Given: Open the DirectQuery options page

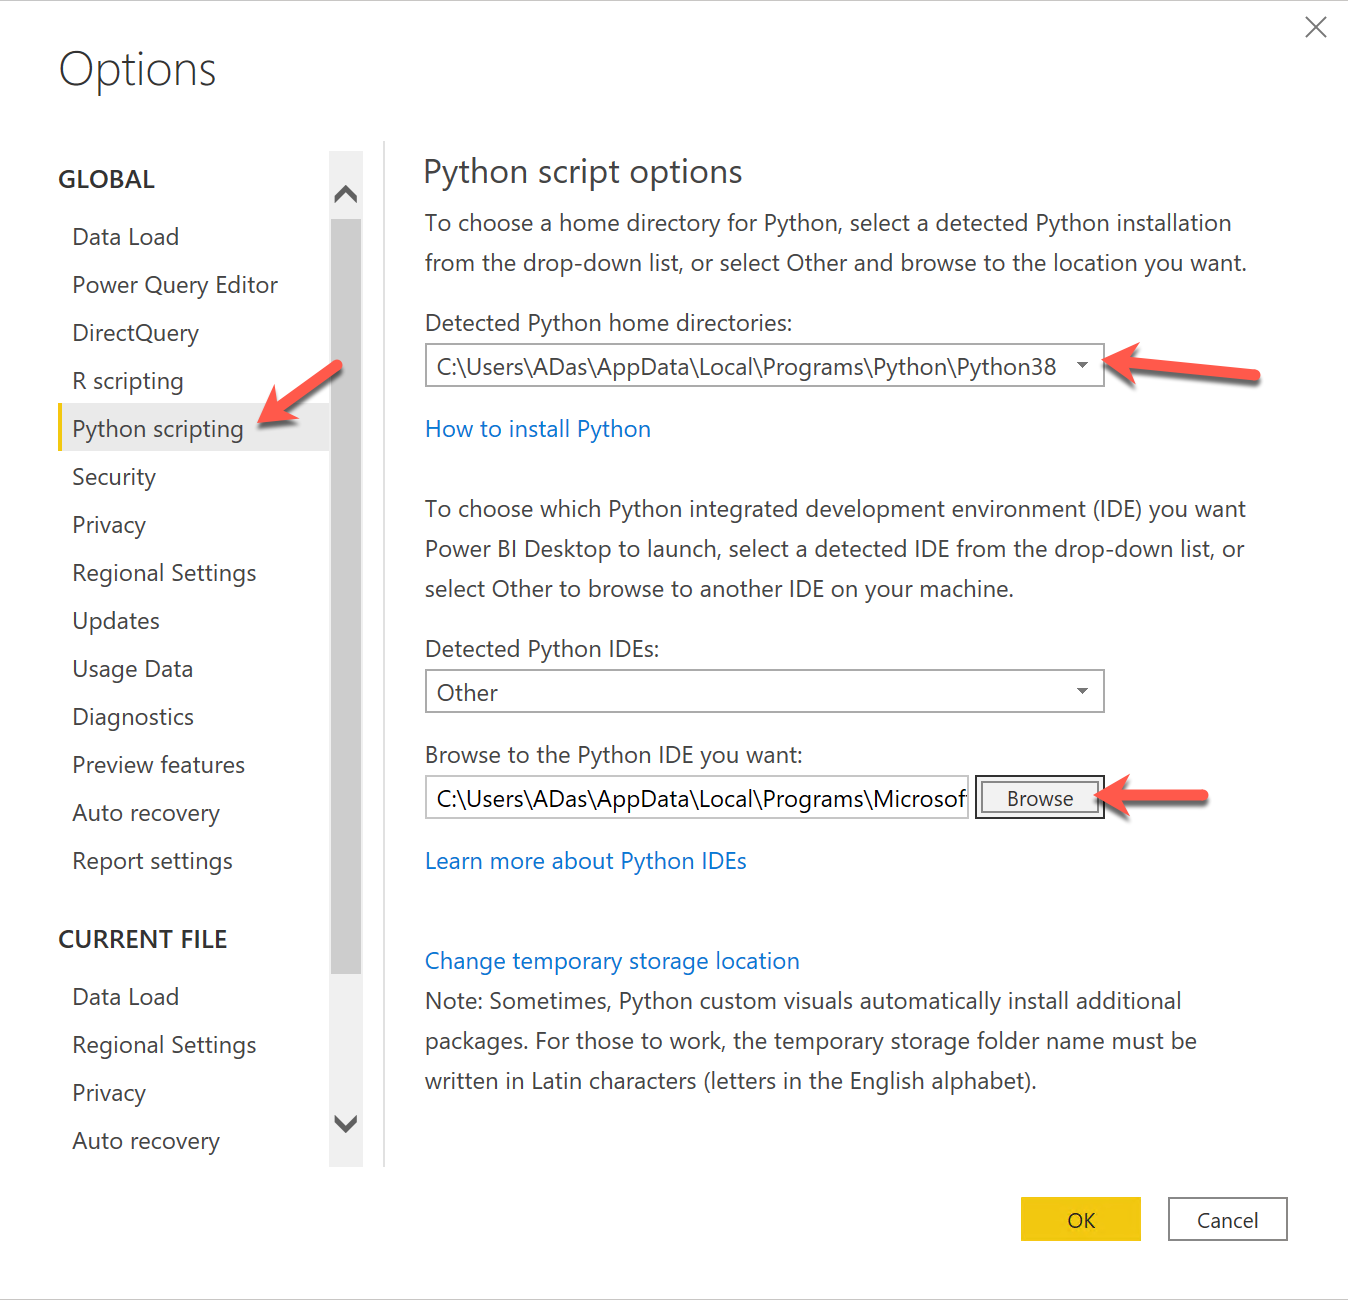Looking at the screenshot, I should tap(135, 332).
